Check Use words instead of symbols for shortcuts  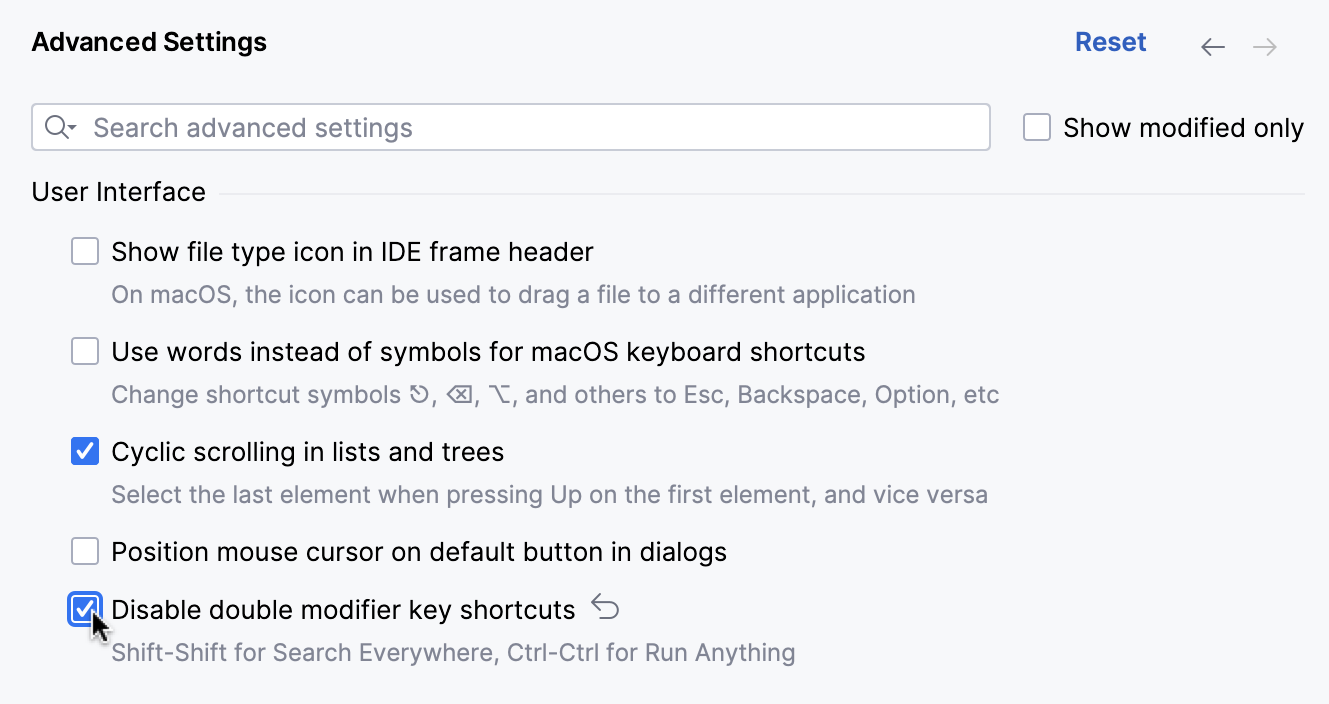[85, 351]
